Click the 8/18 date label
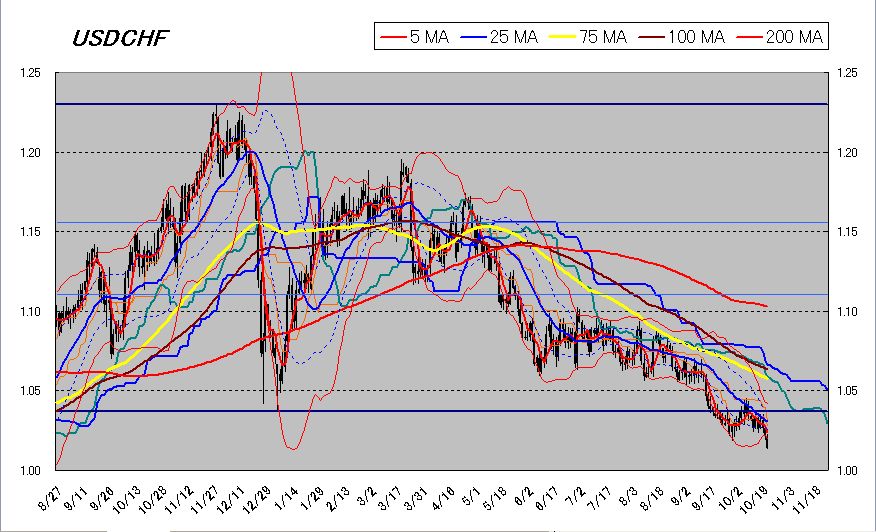 651,498
